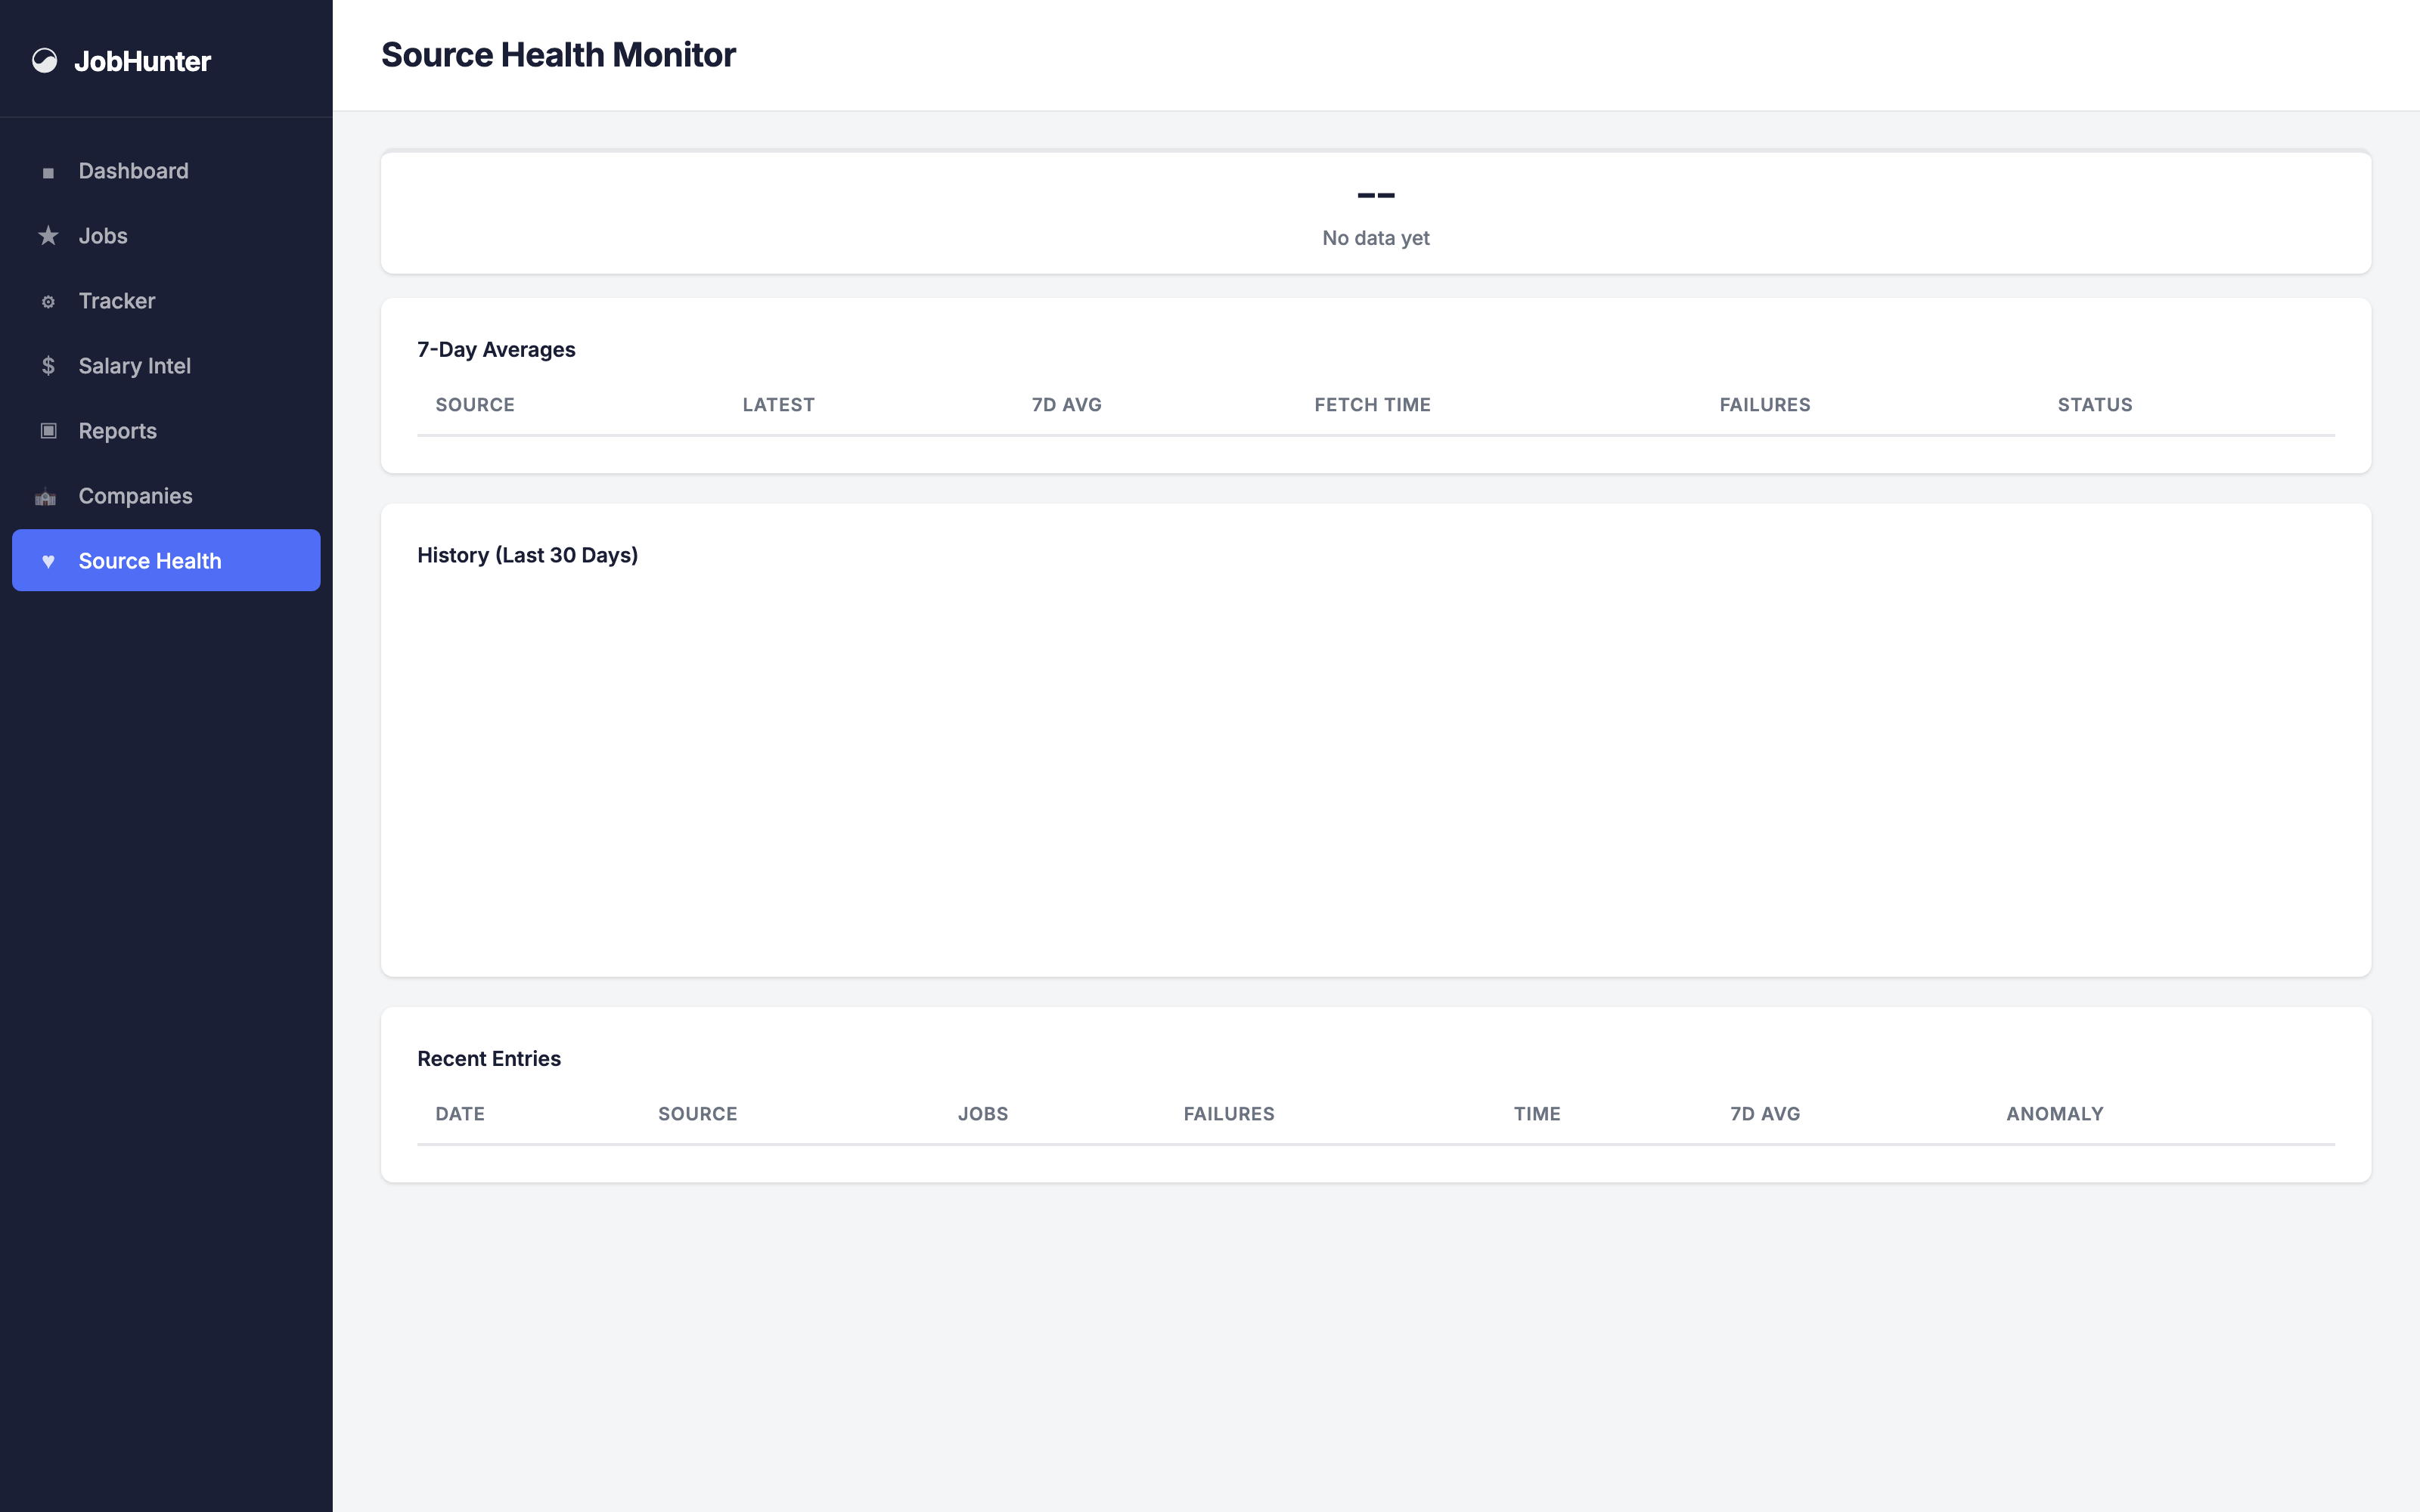Click the STATUS column header
This screenshot has width=2420, height=1512.
[x=2094, y=405]
